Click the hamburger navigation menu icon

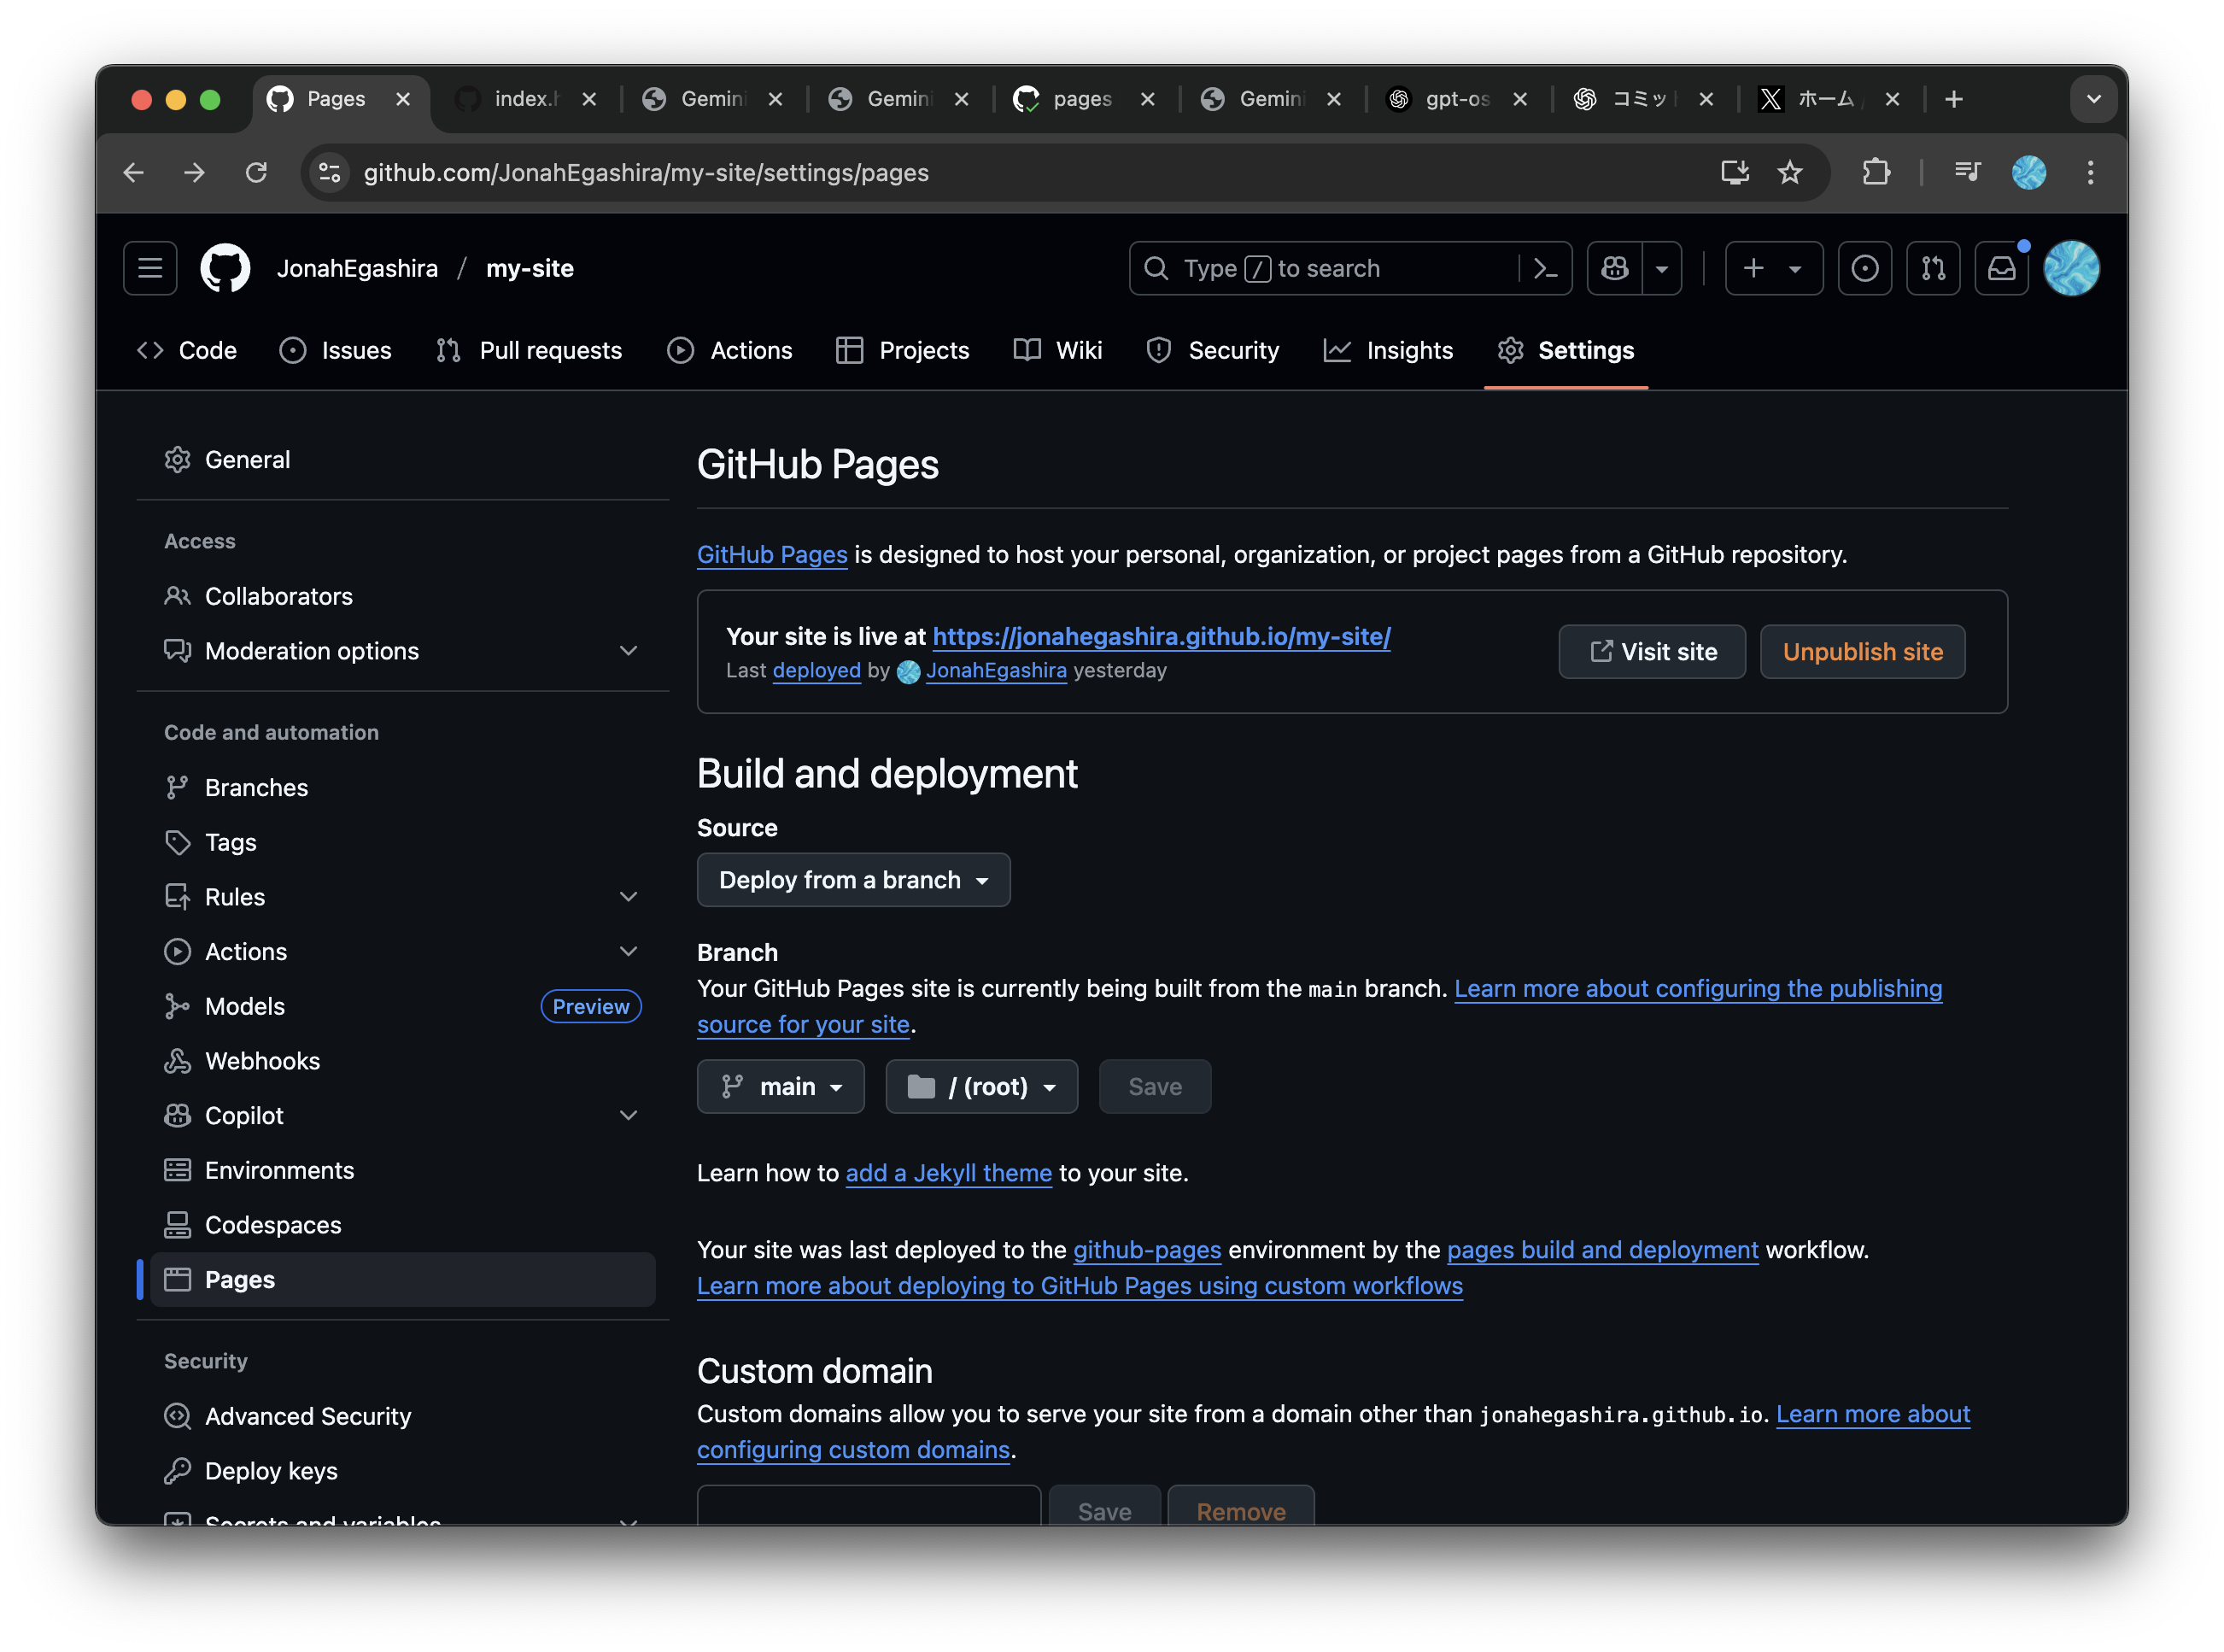click(x=150, y=268)
